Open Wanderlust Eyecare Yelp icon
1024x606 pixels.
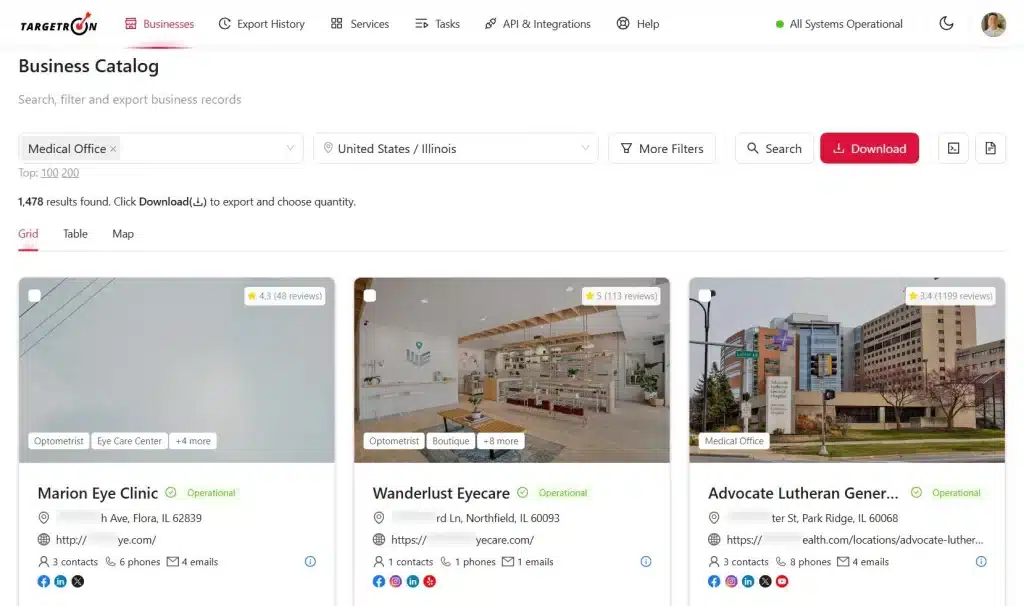(430, 581)
